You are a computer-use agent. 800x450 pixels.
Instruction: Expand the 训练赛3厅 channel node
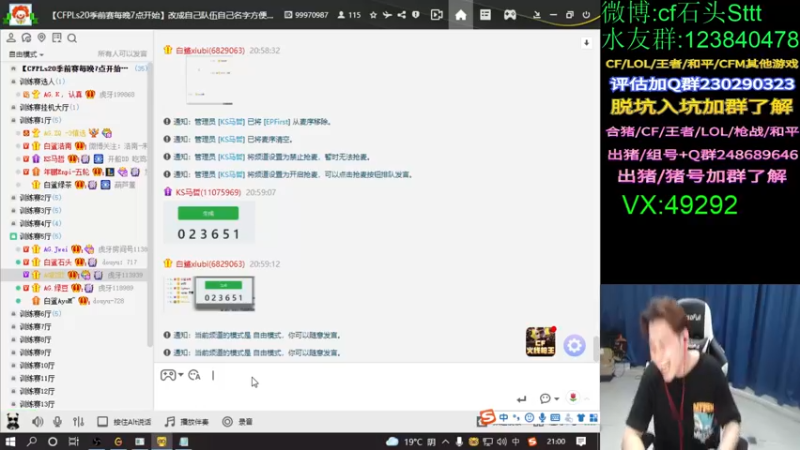point(13,210)
